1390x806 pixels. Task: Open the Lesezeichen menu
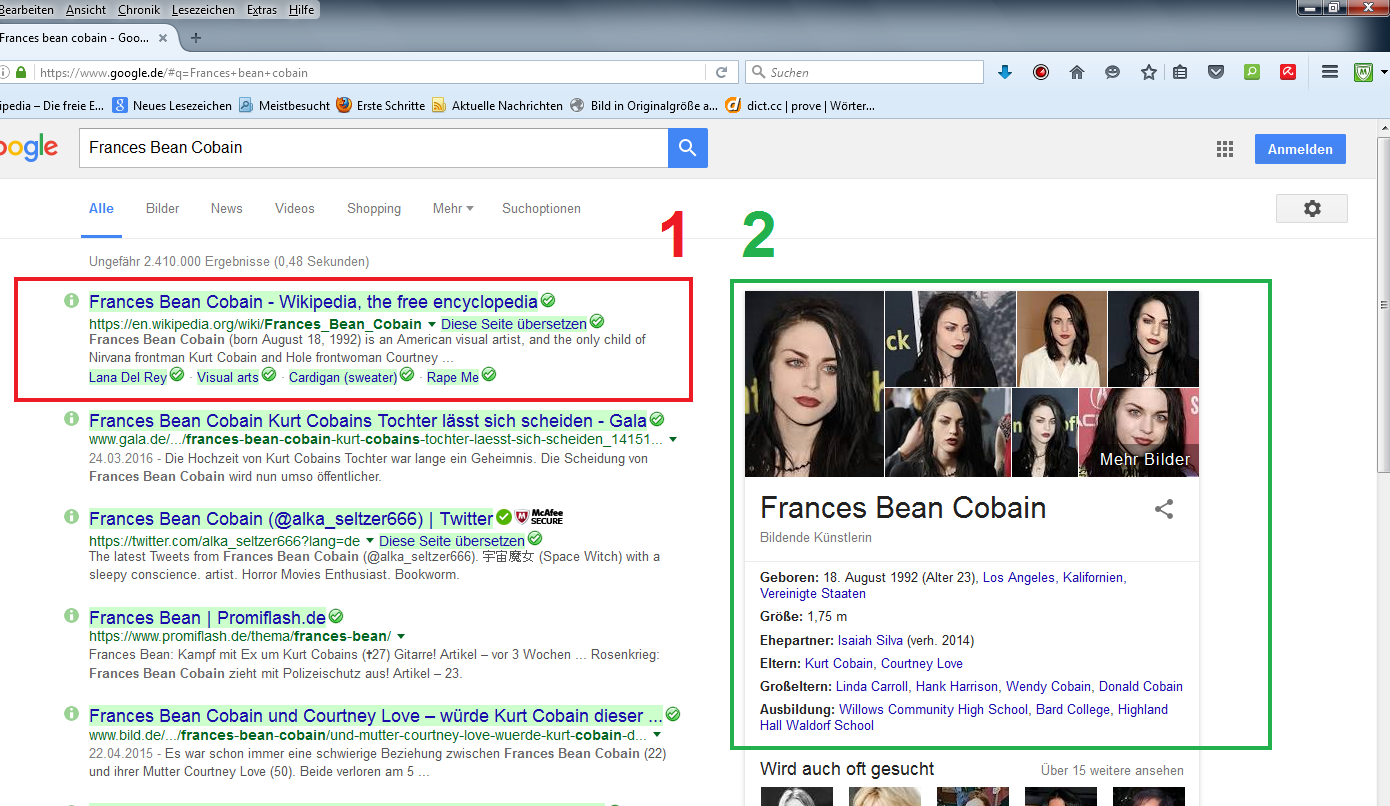point(203,10)
